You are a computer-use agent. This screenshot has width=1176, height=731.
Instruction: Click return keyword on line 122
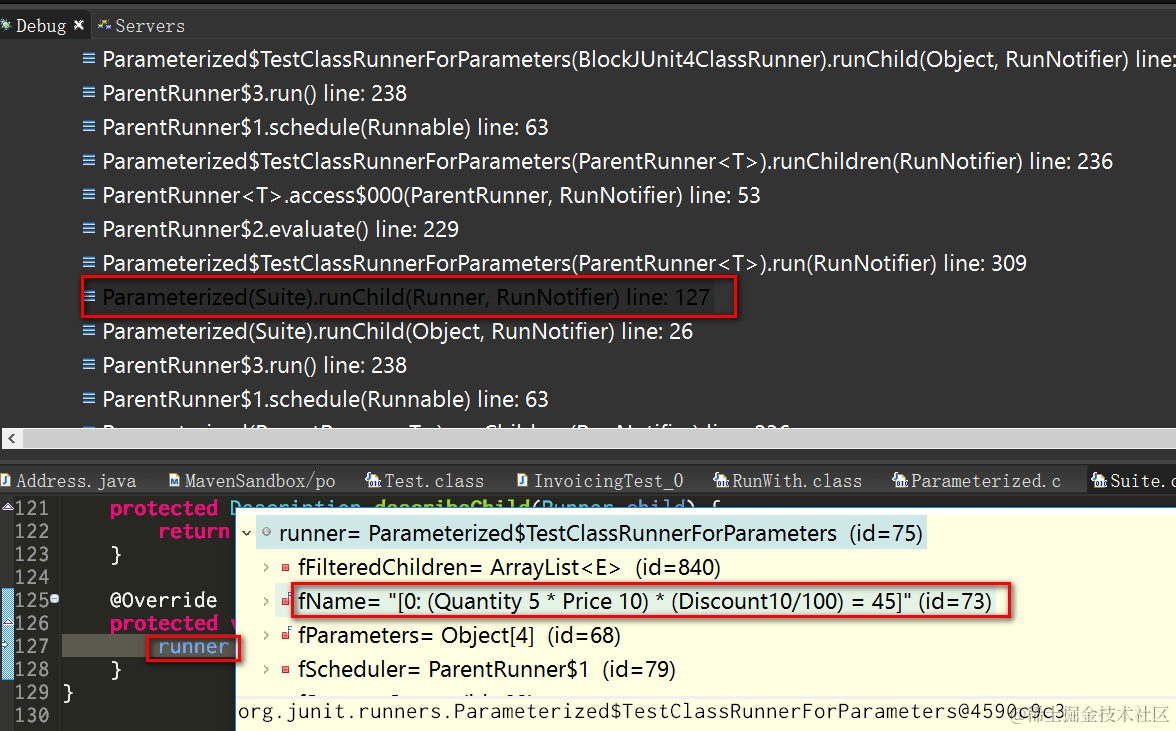click(194, 532)
